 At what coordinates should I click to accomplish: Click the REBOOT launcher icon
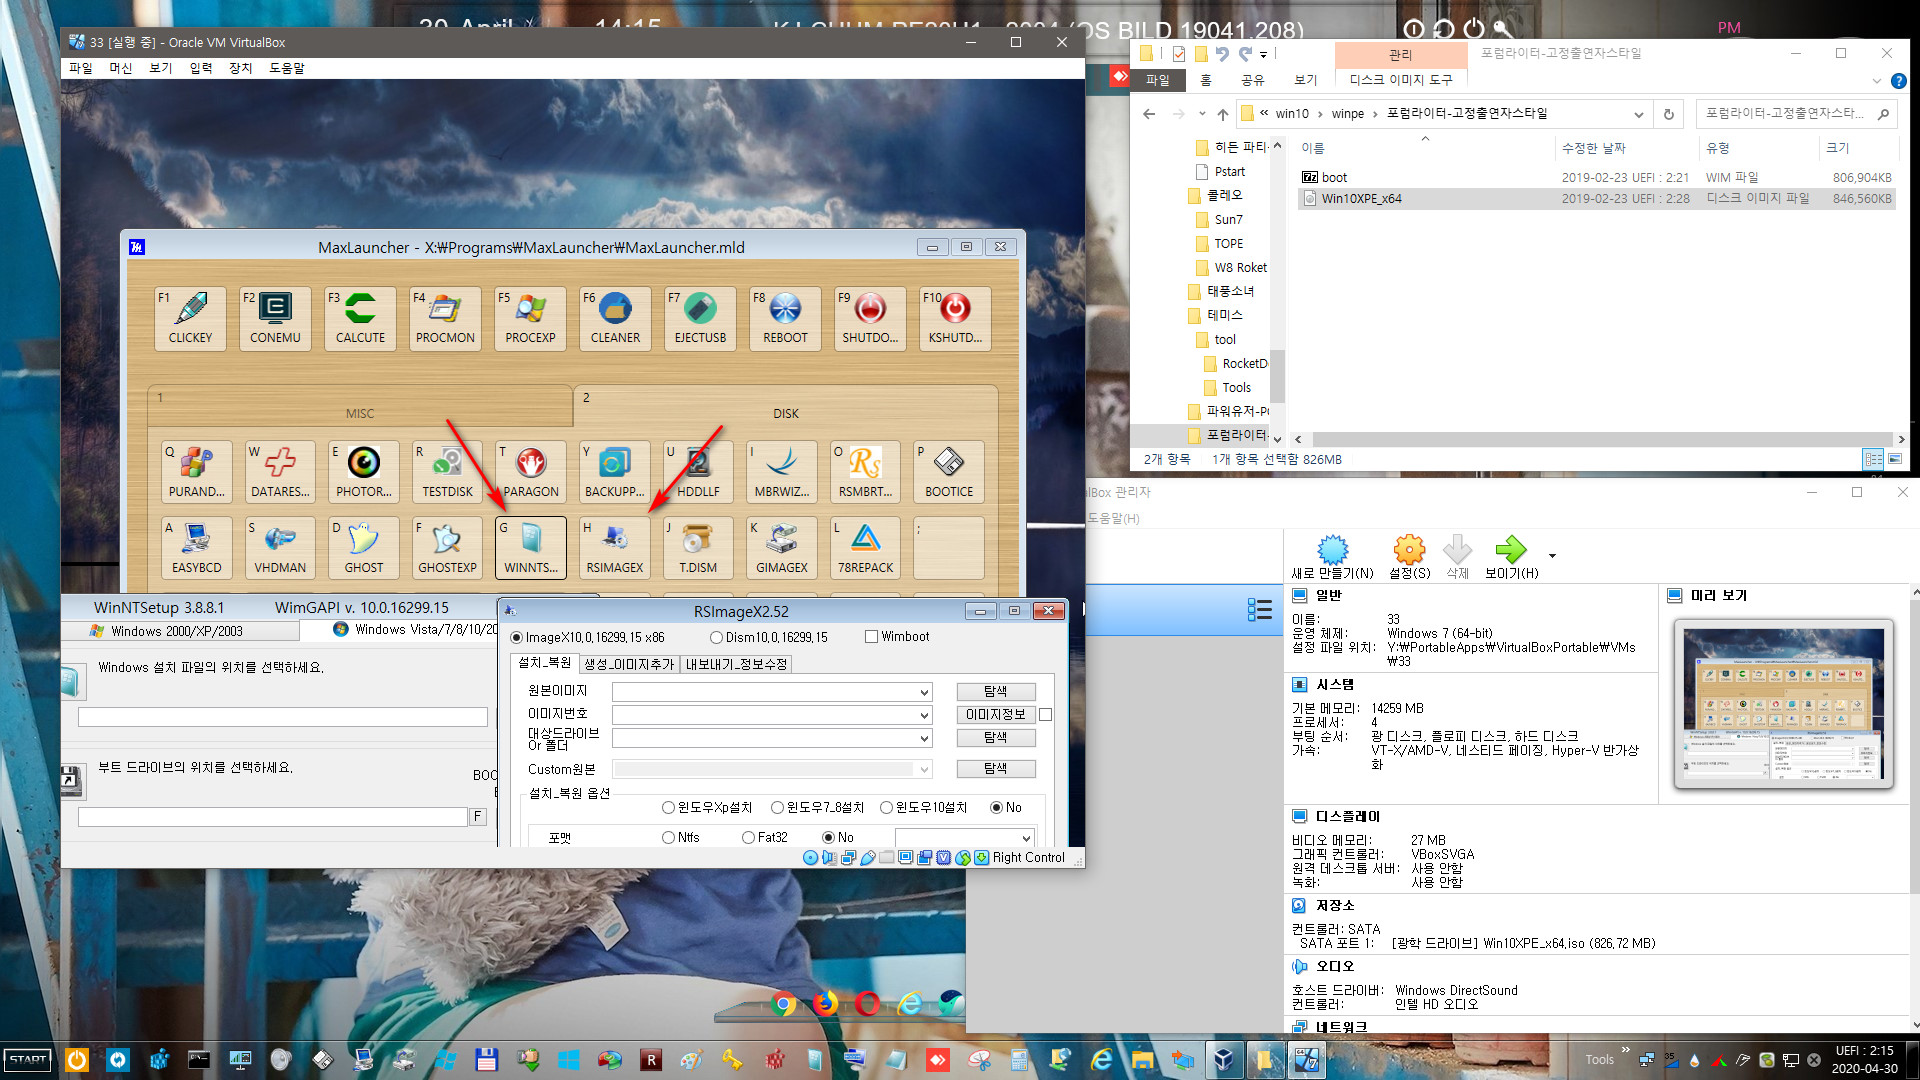pyautogui.click(x=785, y=318)
